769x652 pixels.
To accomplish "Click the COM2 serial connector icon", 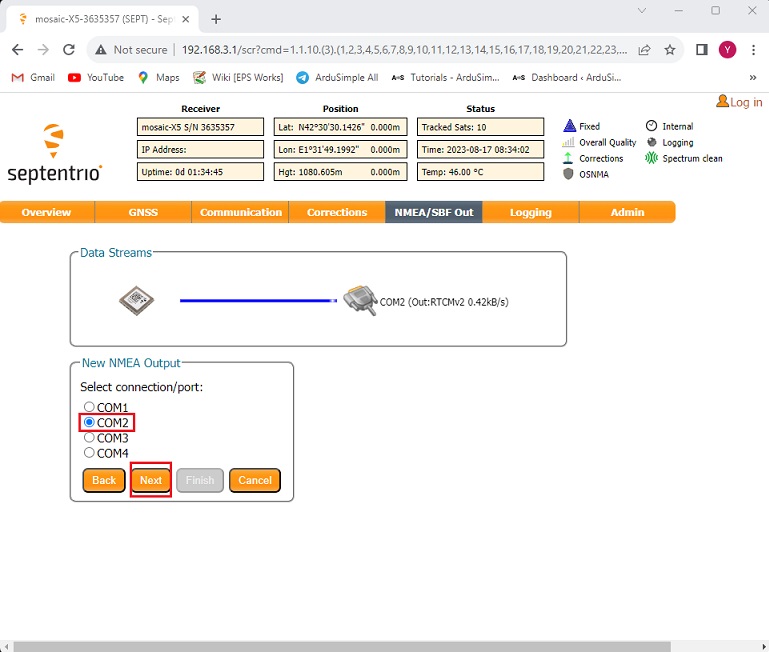I will (358, 300).
